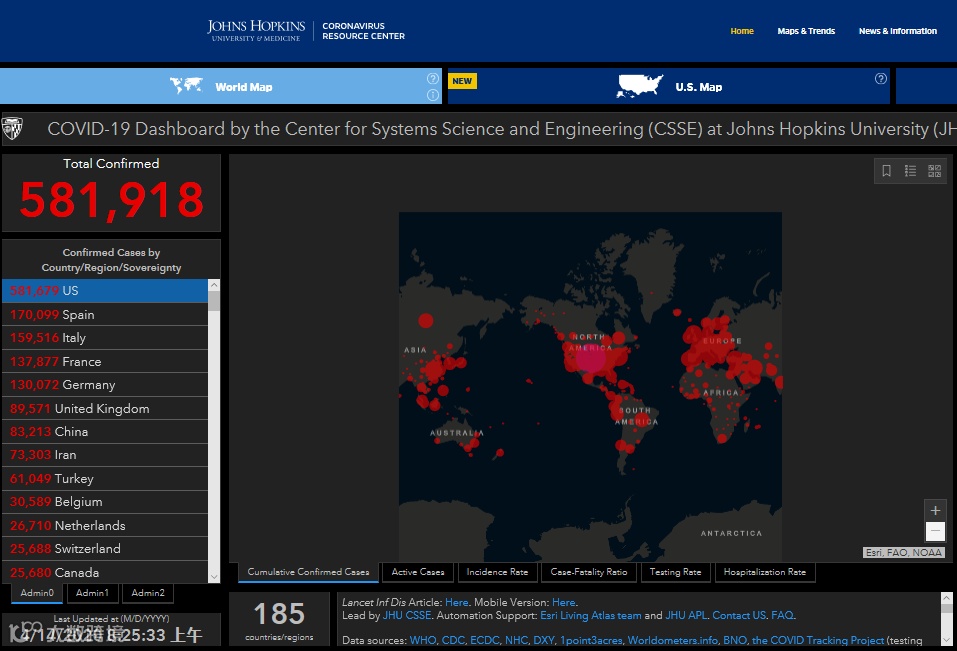
Task: Click the country list scrollbar thumb
Action: pos(214,301)
